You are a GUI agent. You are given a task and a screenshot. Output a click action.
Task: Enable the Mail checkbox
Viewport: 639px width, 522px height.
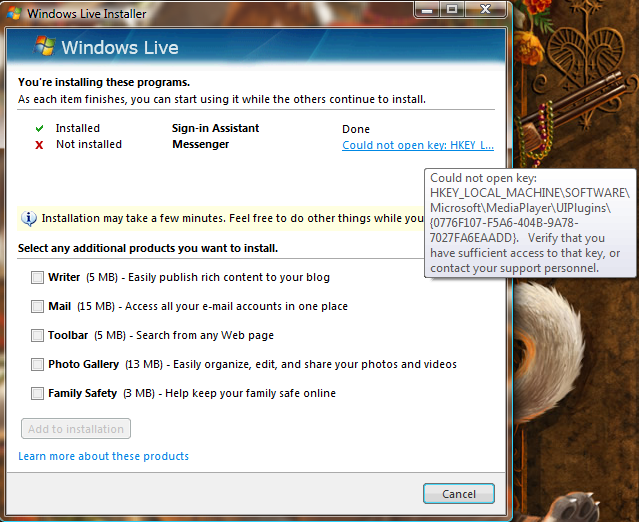[x=37, y=306]
